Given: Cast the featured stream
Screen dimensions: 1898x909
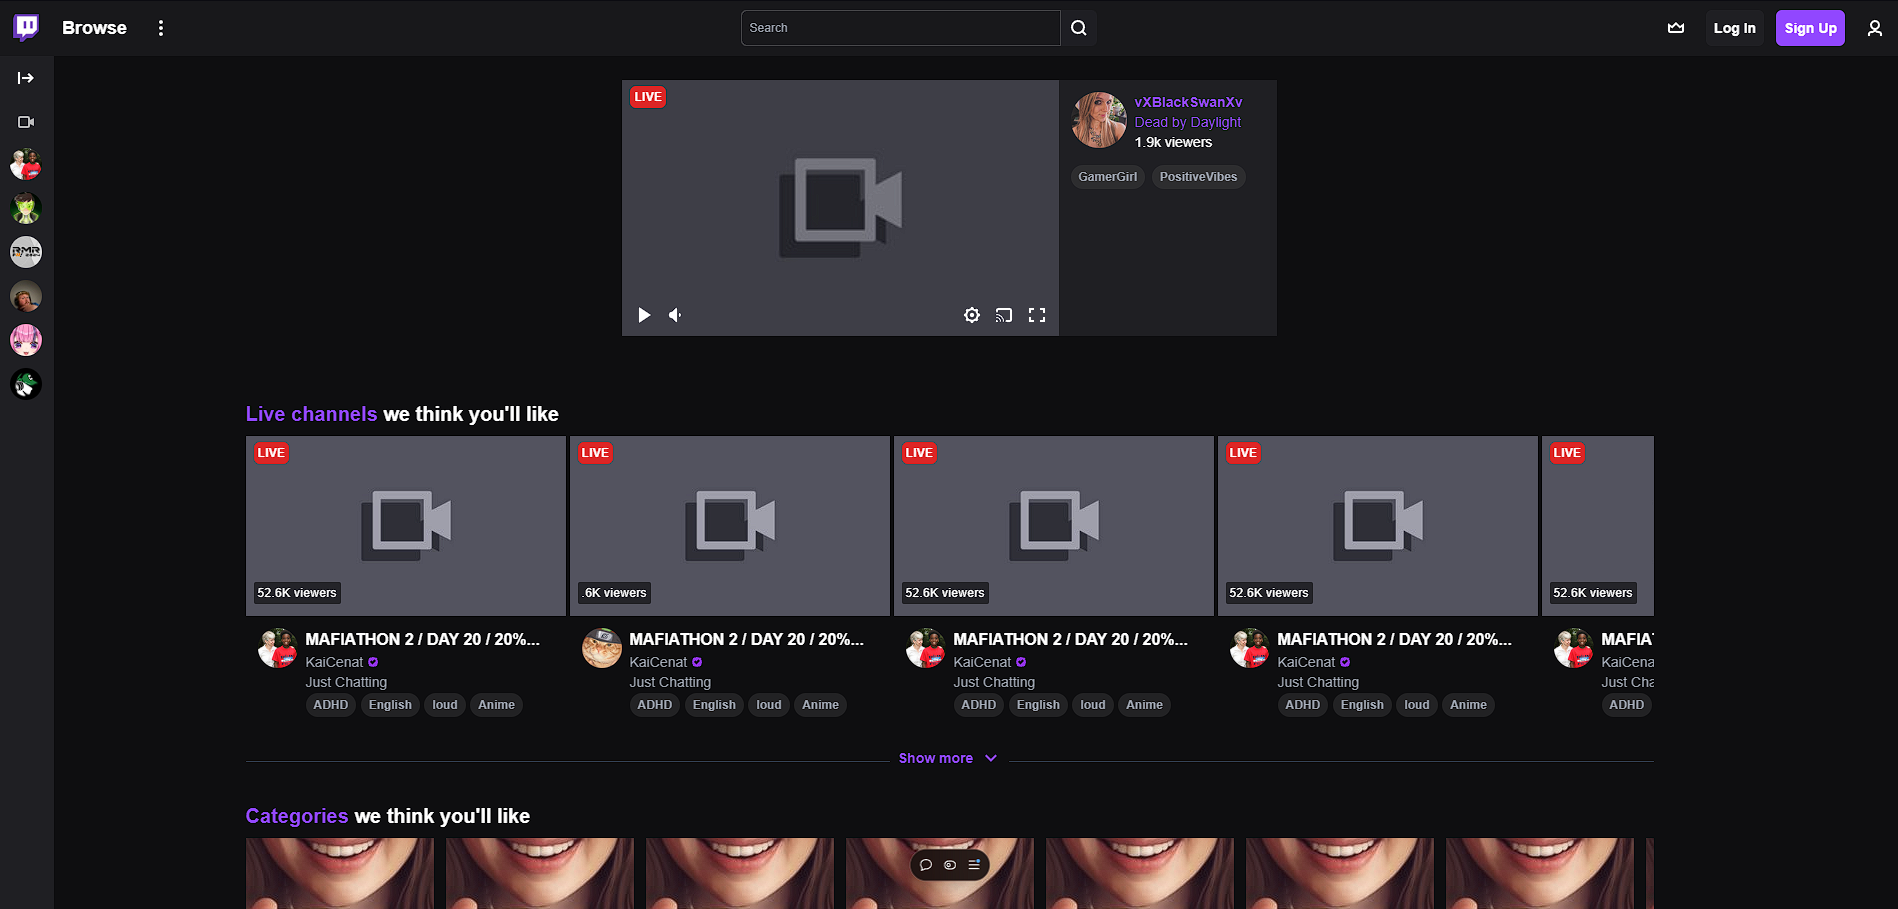Looking at the screenshot, I should point(1004,315).
